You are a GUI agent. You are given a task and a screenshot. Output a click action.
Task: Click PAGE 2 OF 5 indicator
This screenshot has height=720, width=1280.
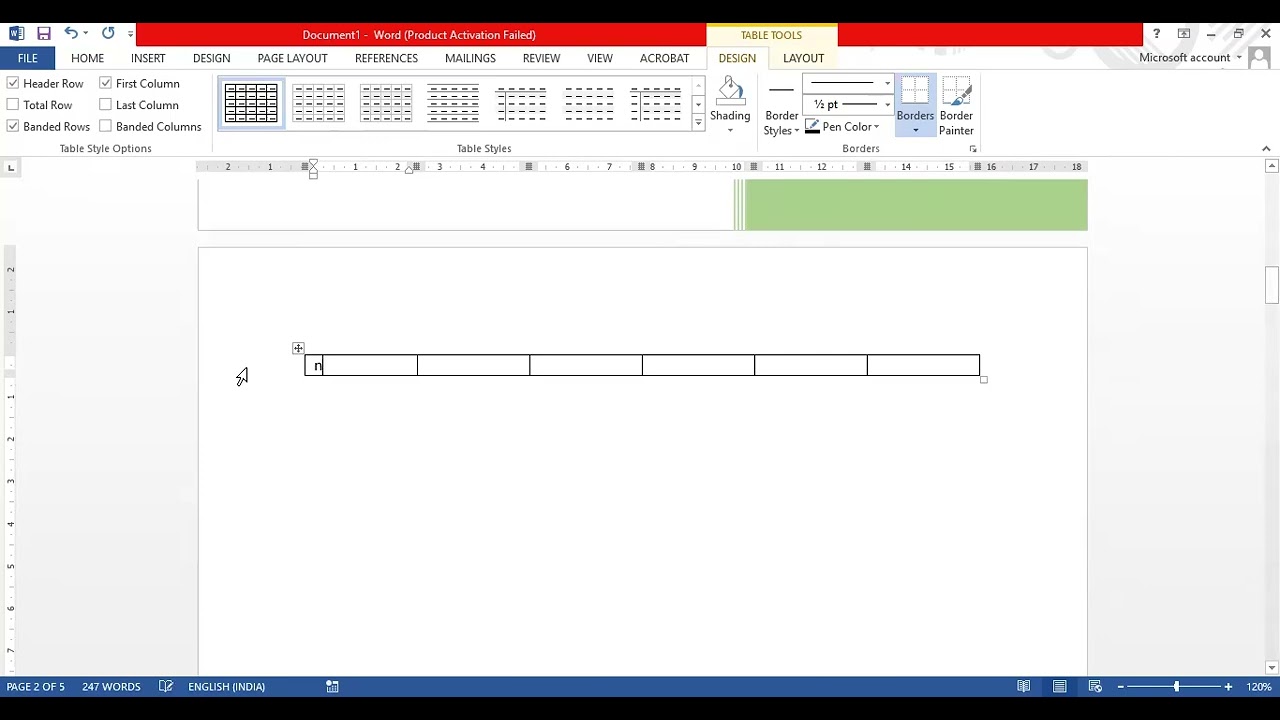(35, 687)
